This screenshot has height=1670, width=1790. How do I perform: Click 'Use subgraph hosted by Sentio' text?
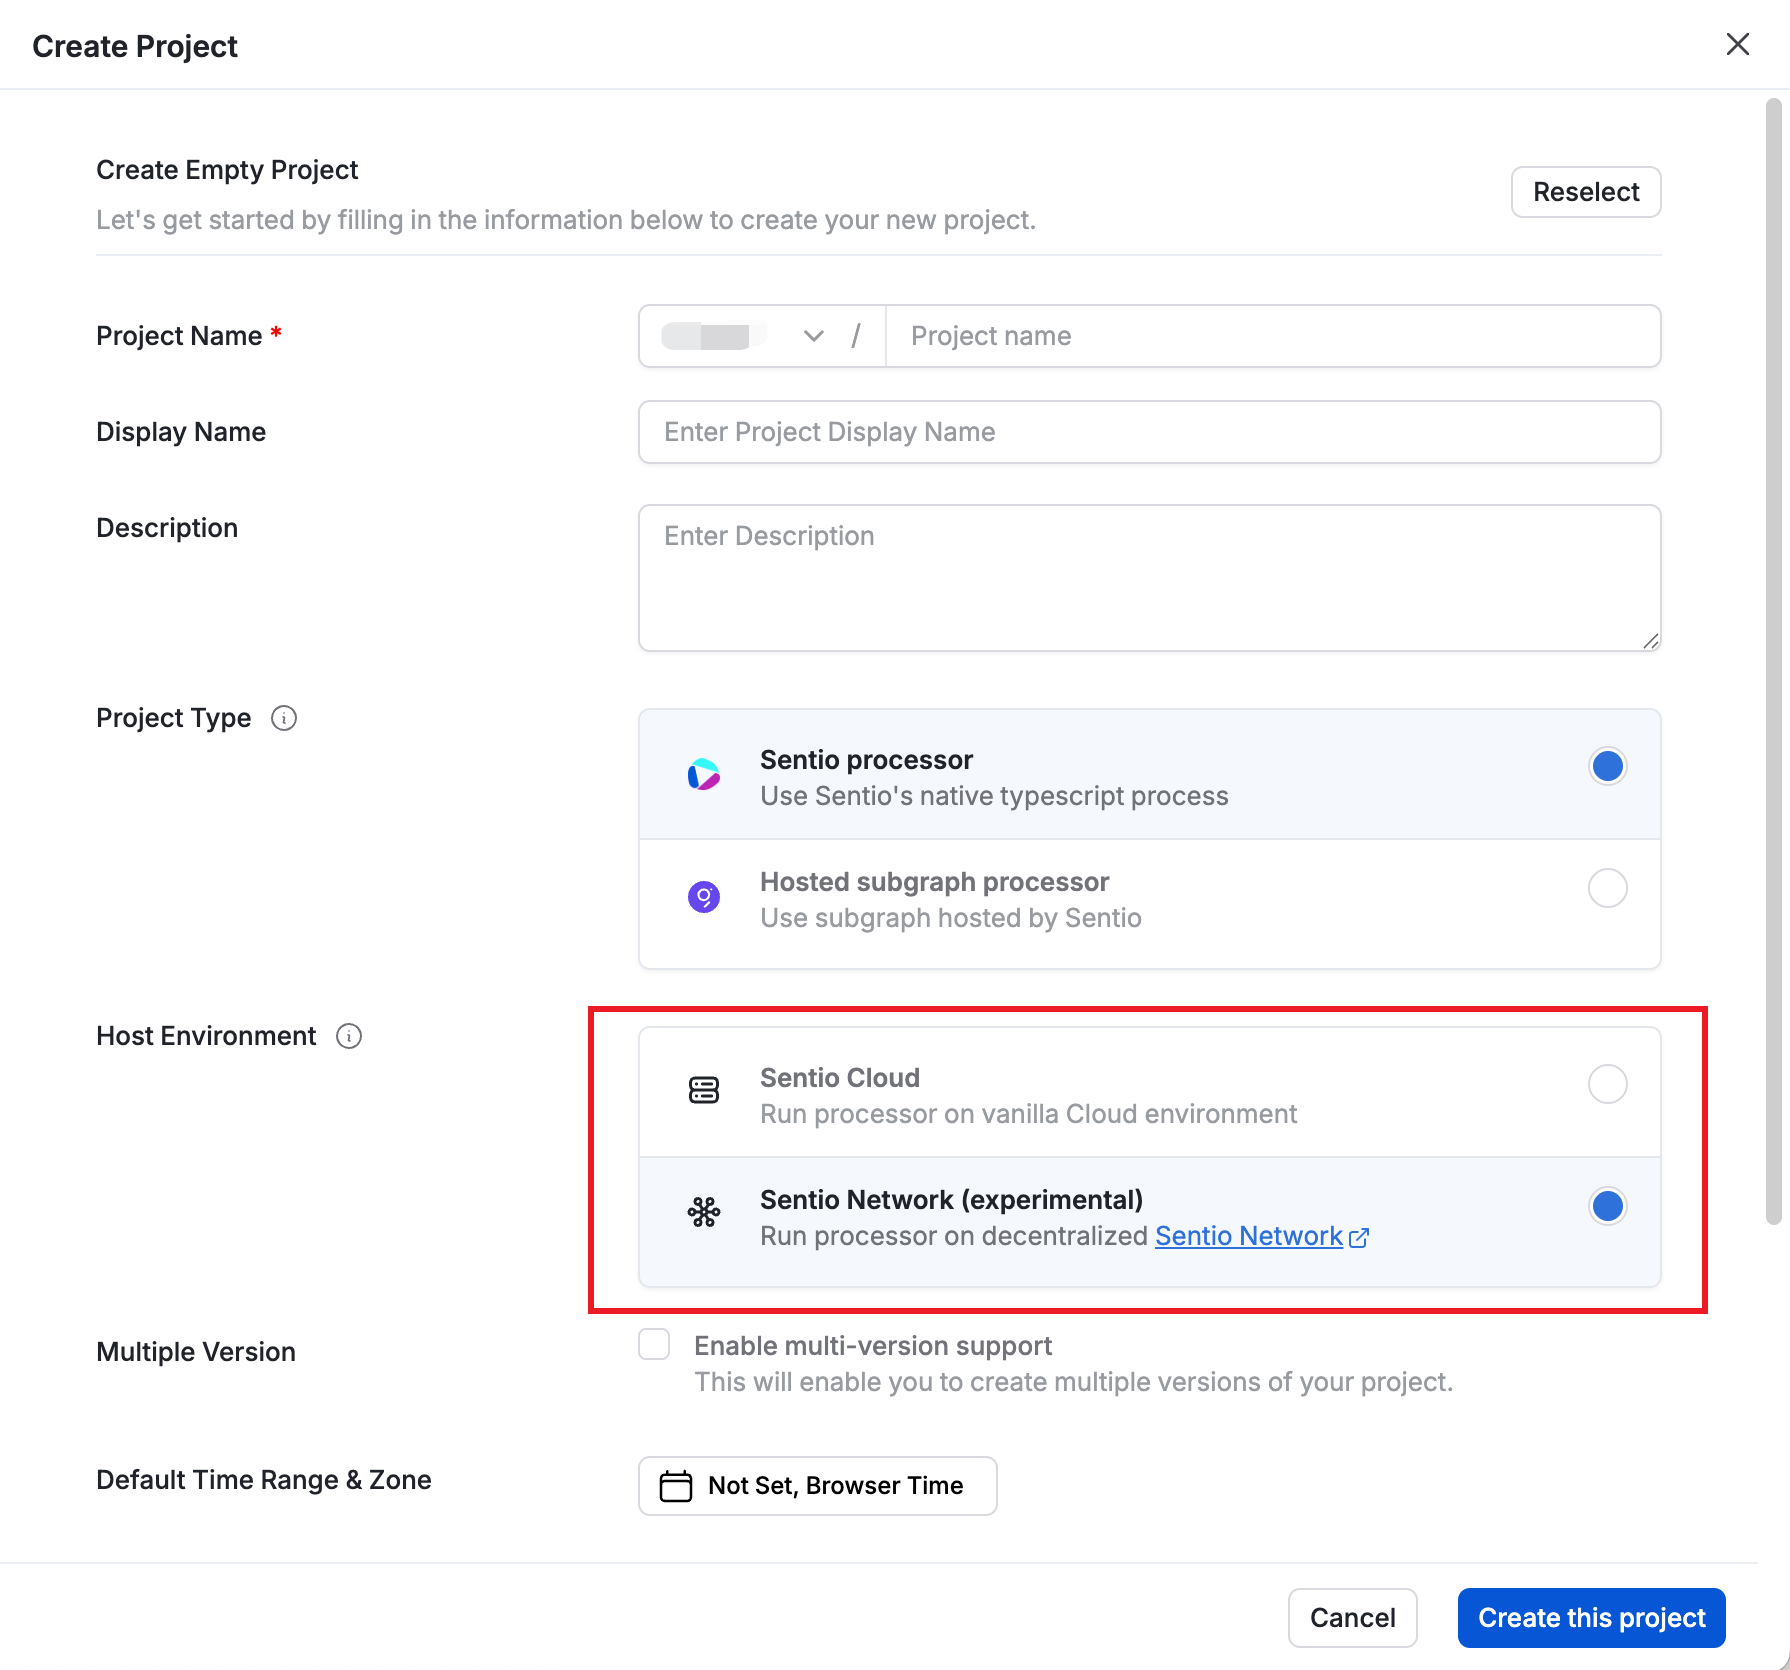pos(950,918)
